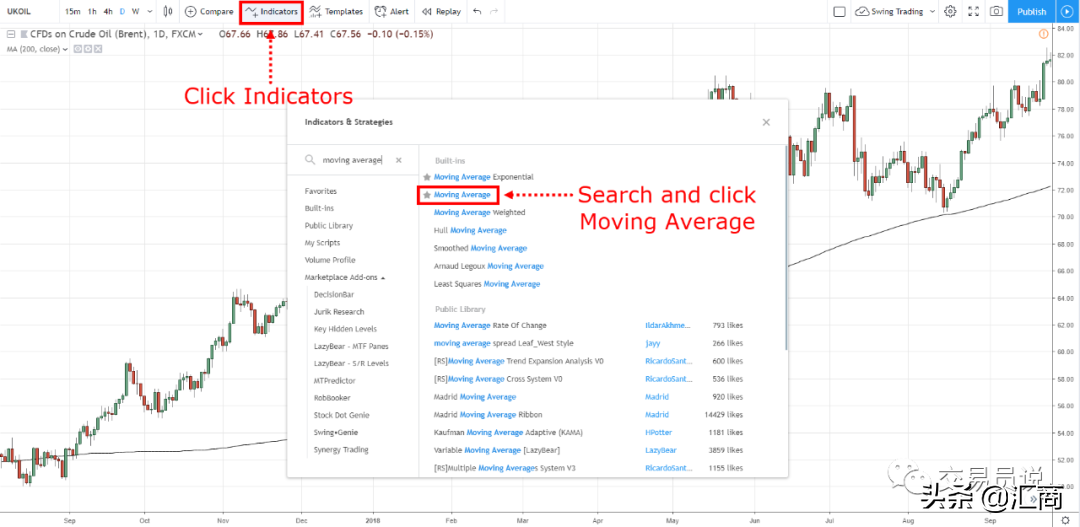Open Madrid Moving Average Ribbon script
The width and height of the screenshot is (1080, 527).
coord(488,415)
